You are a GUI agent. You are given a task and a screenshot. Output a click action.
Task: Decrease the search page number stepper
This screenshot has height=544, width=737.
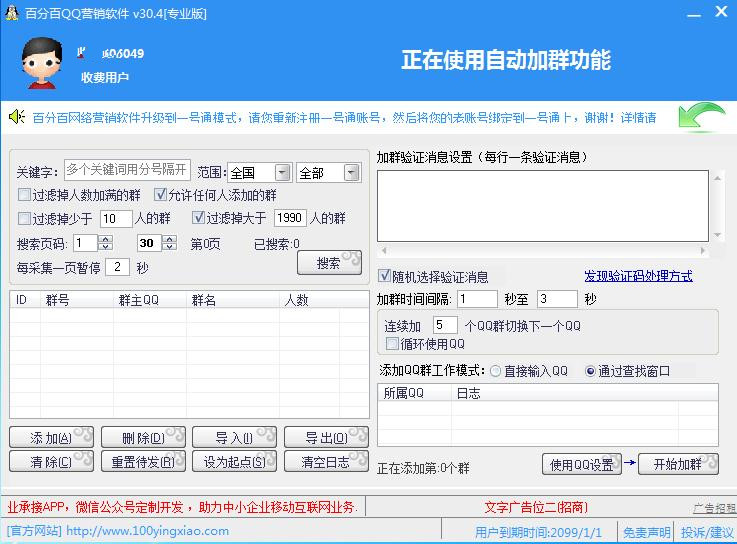pyautogui.click(x=105, y=247)
